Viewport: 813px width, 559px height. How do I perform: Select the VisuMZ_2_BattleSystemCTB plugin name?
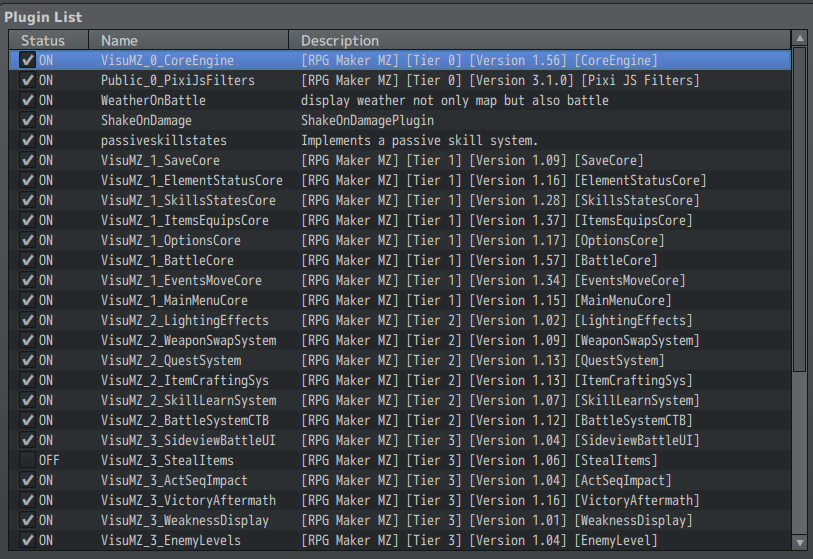click(x=185, y=421)
